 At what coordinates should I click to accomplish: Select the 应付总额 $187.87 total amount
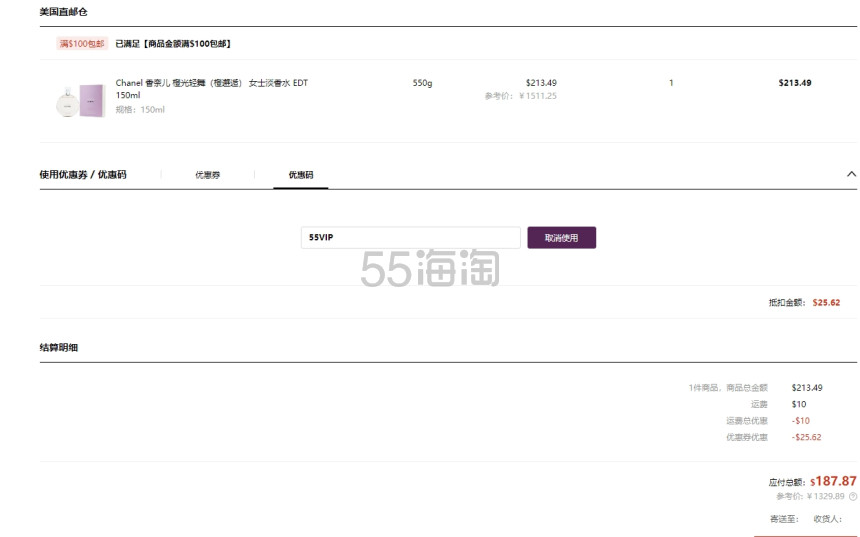pos(833,481)
